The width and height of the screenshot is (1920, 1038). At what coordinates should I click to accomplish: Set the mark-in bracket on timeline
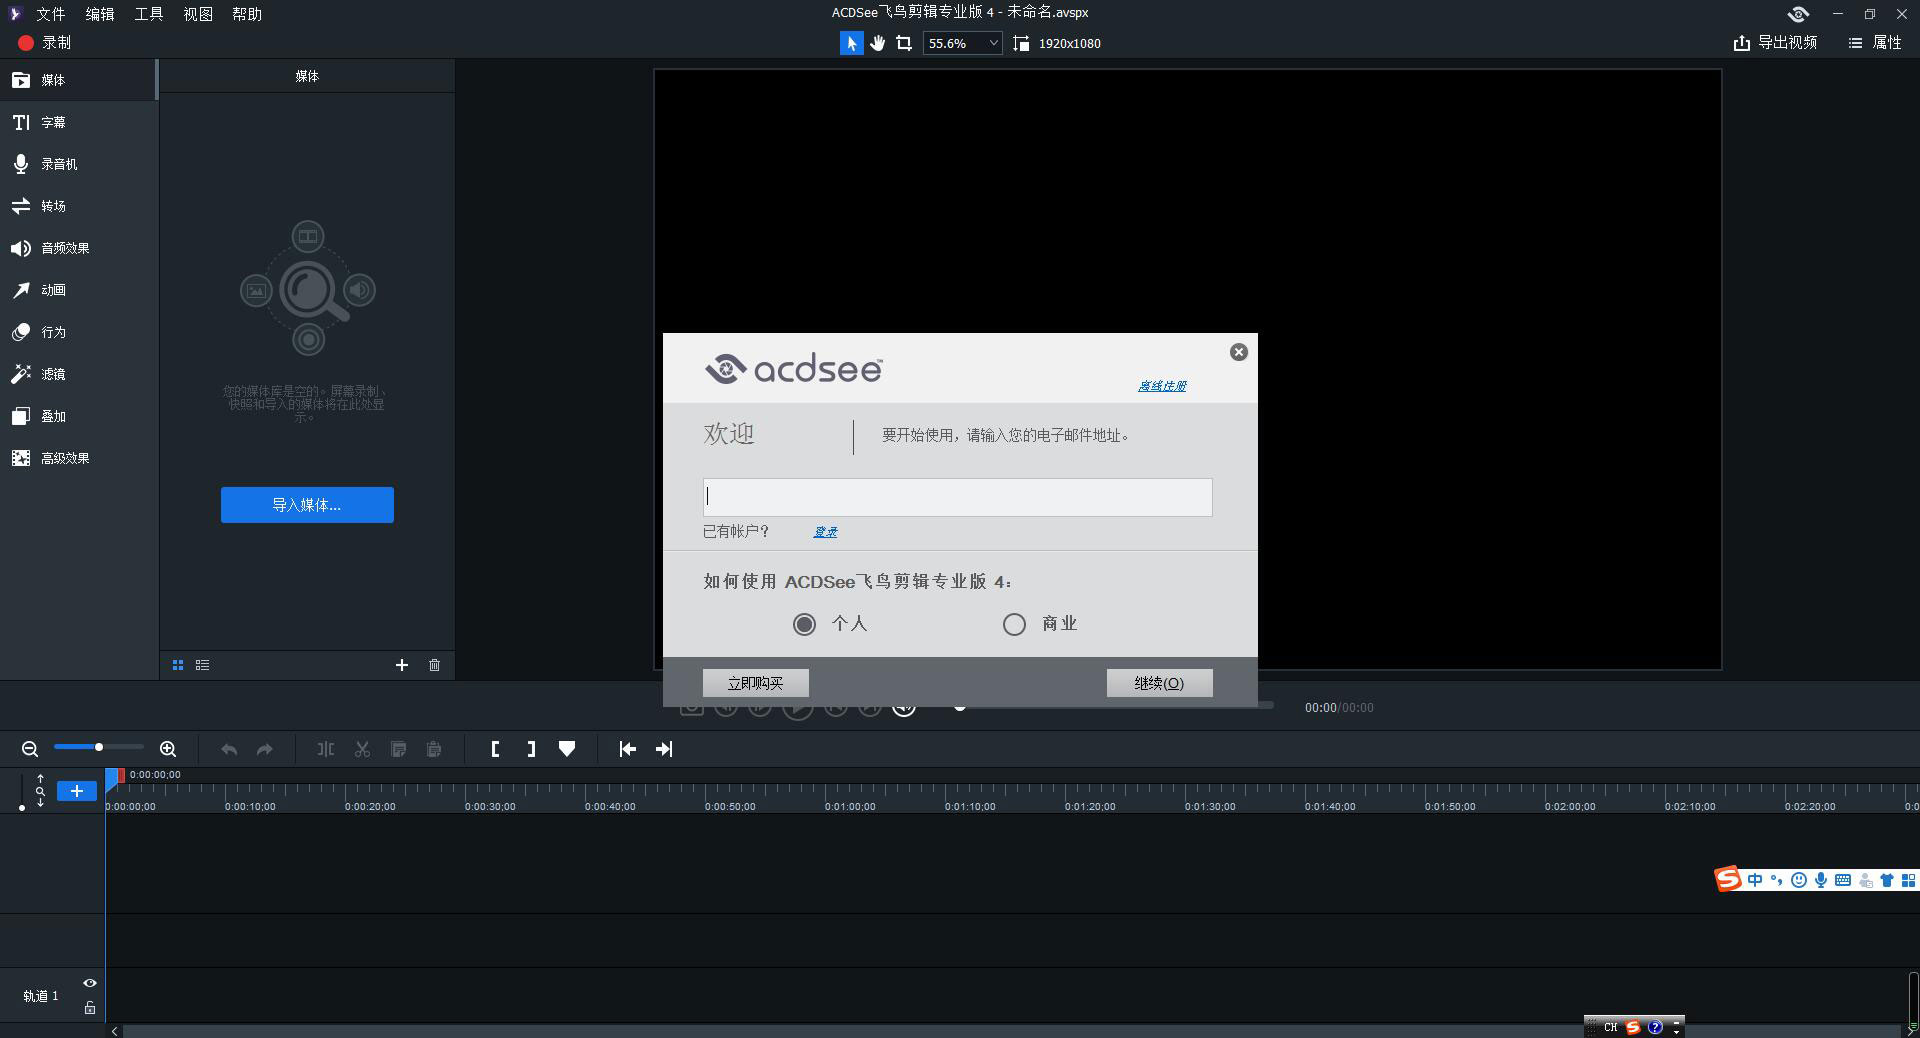tap(495, 749)
